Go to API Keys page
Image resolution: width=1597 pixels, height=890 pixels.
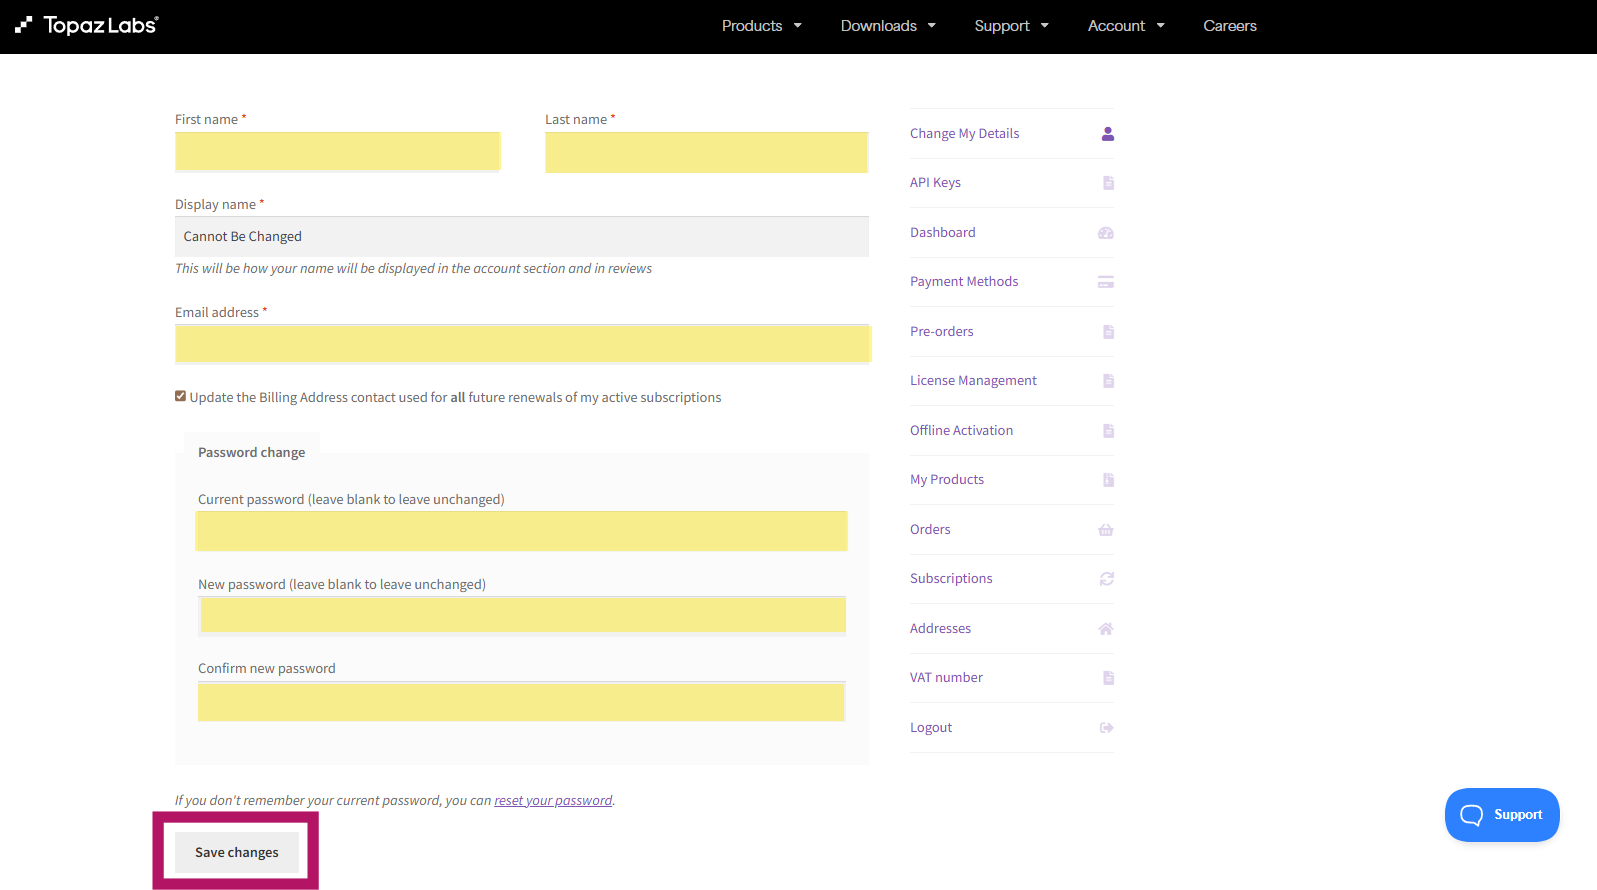[935, 183]
